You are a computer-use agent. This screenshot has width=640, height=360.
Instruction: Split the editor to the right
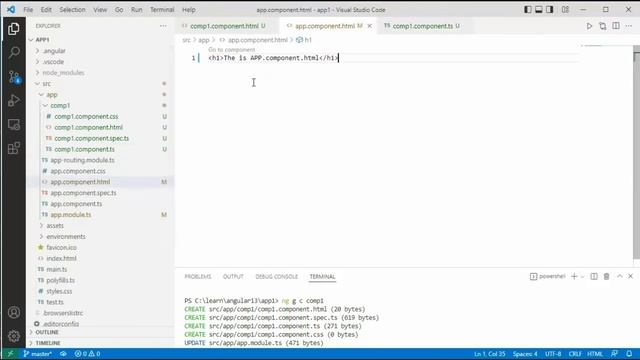point(616,26)
